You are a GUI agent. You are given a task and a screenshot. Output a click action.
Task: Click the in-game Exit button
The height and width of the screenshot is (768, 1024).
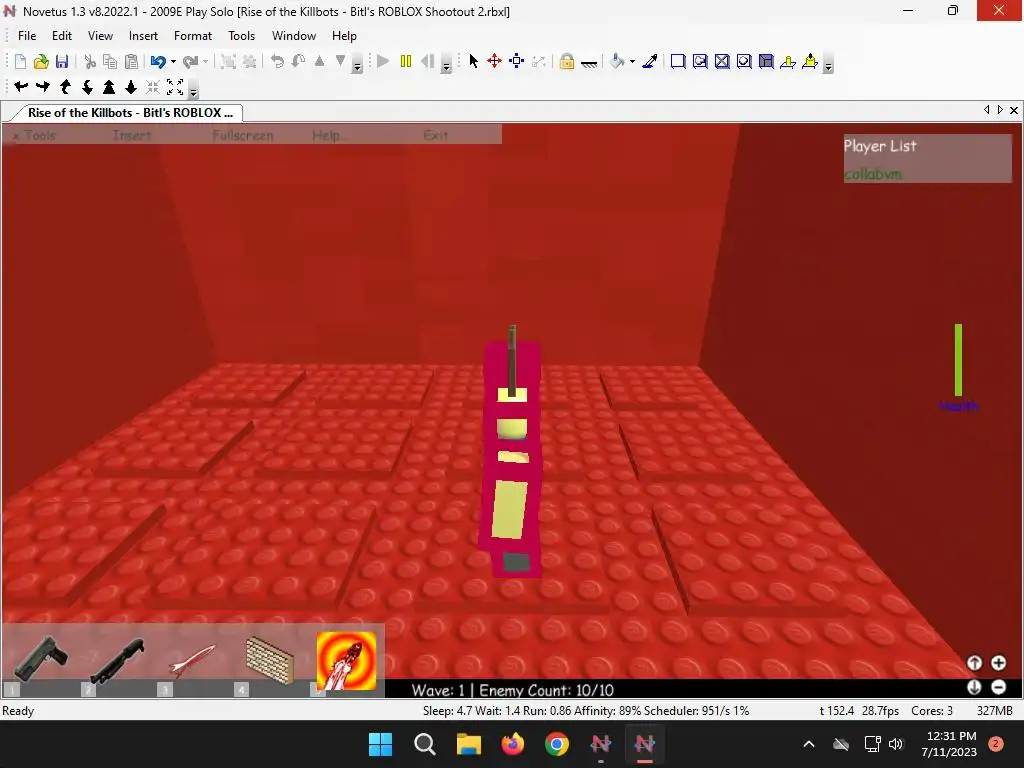(x=436, y=135)
